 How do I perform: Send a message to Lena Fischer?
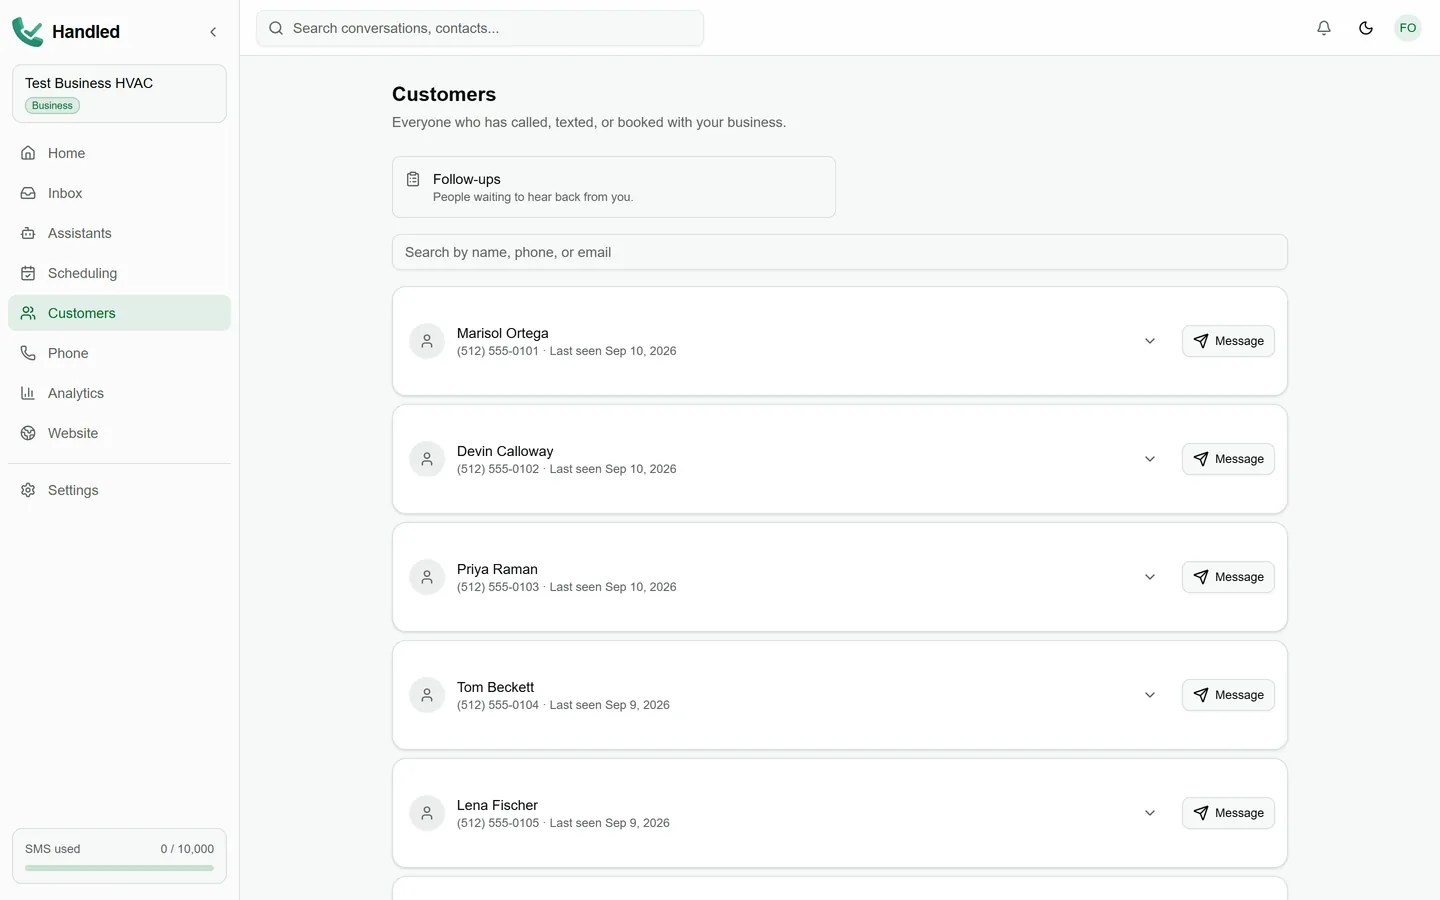point(1228,813)
